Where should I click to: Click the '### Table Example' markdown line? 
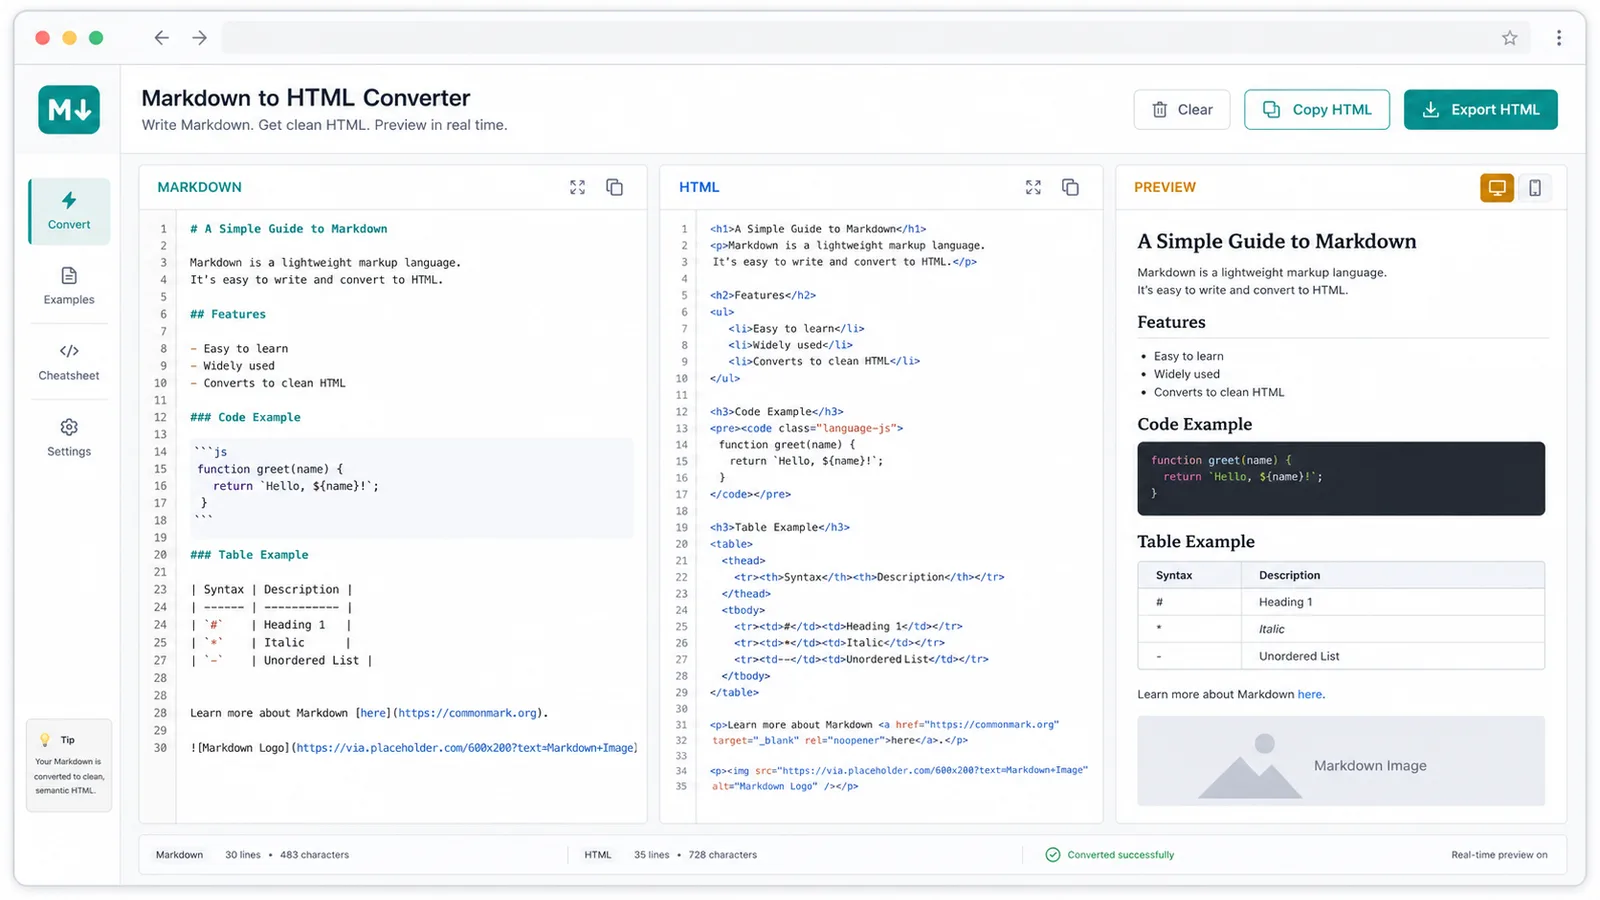(249, 555)
